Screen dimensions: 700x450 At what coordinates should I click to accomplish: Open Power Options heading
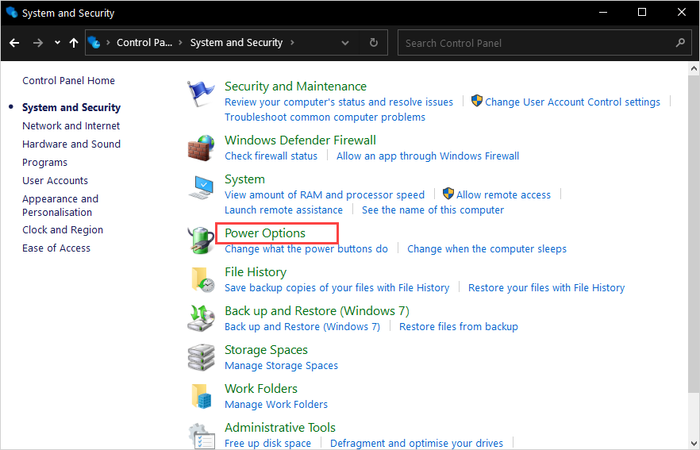click(265, 233)
